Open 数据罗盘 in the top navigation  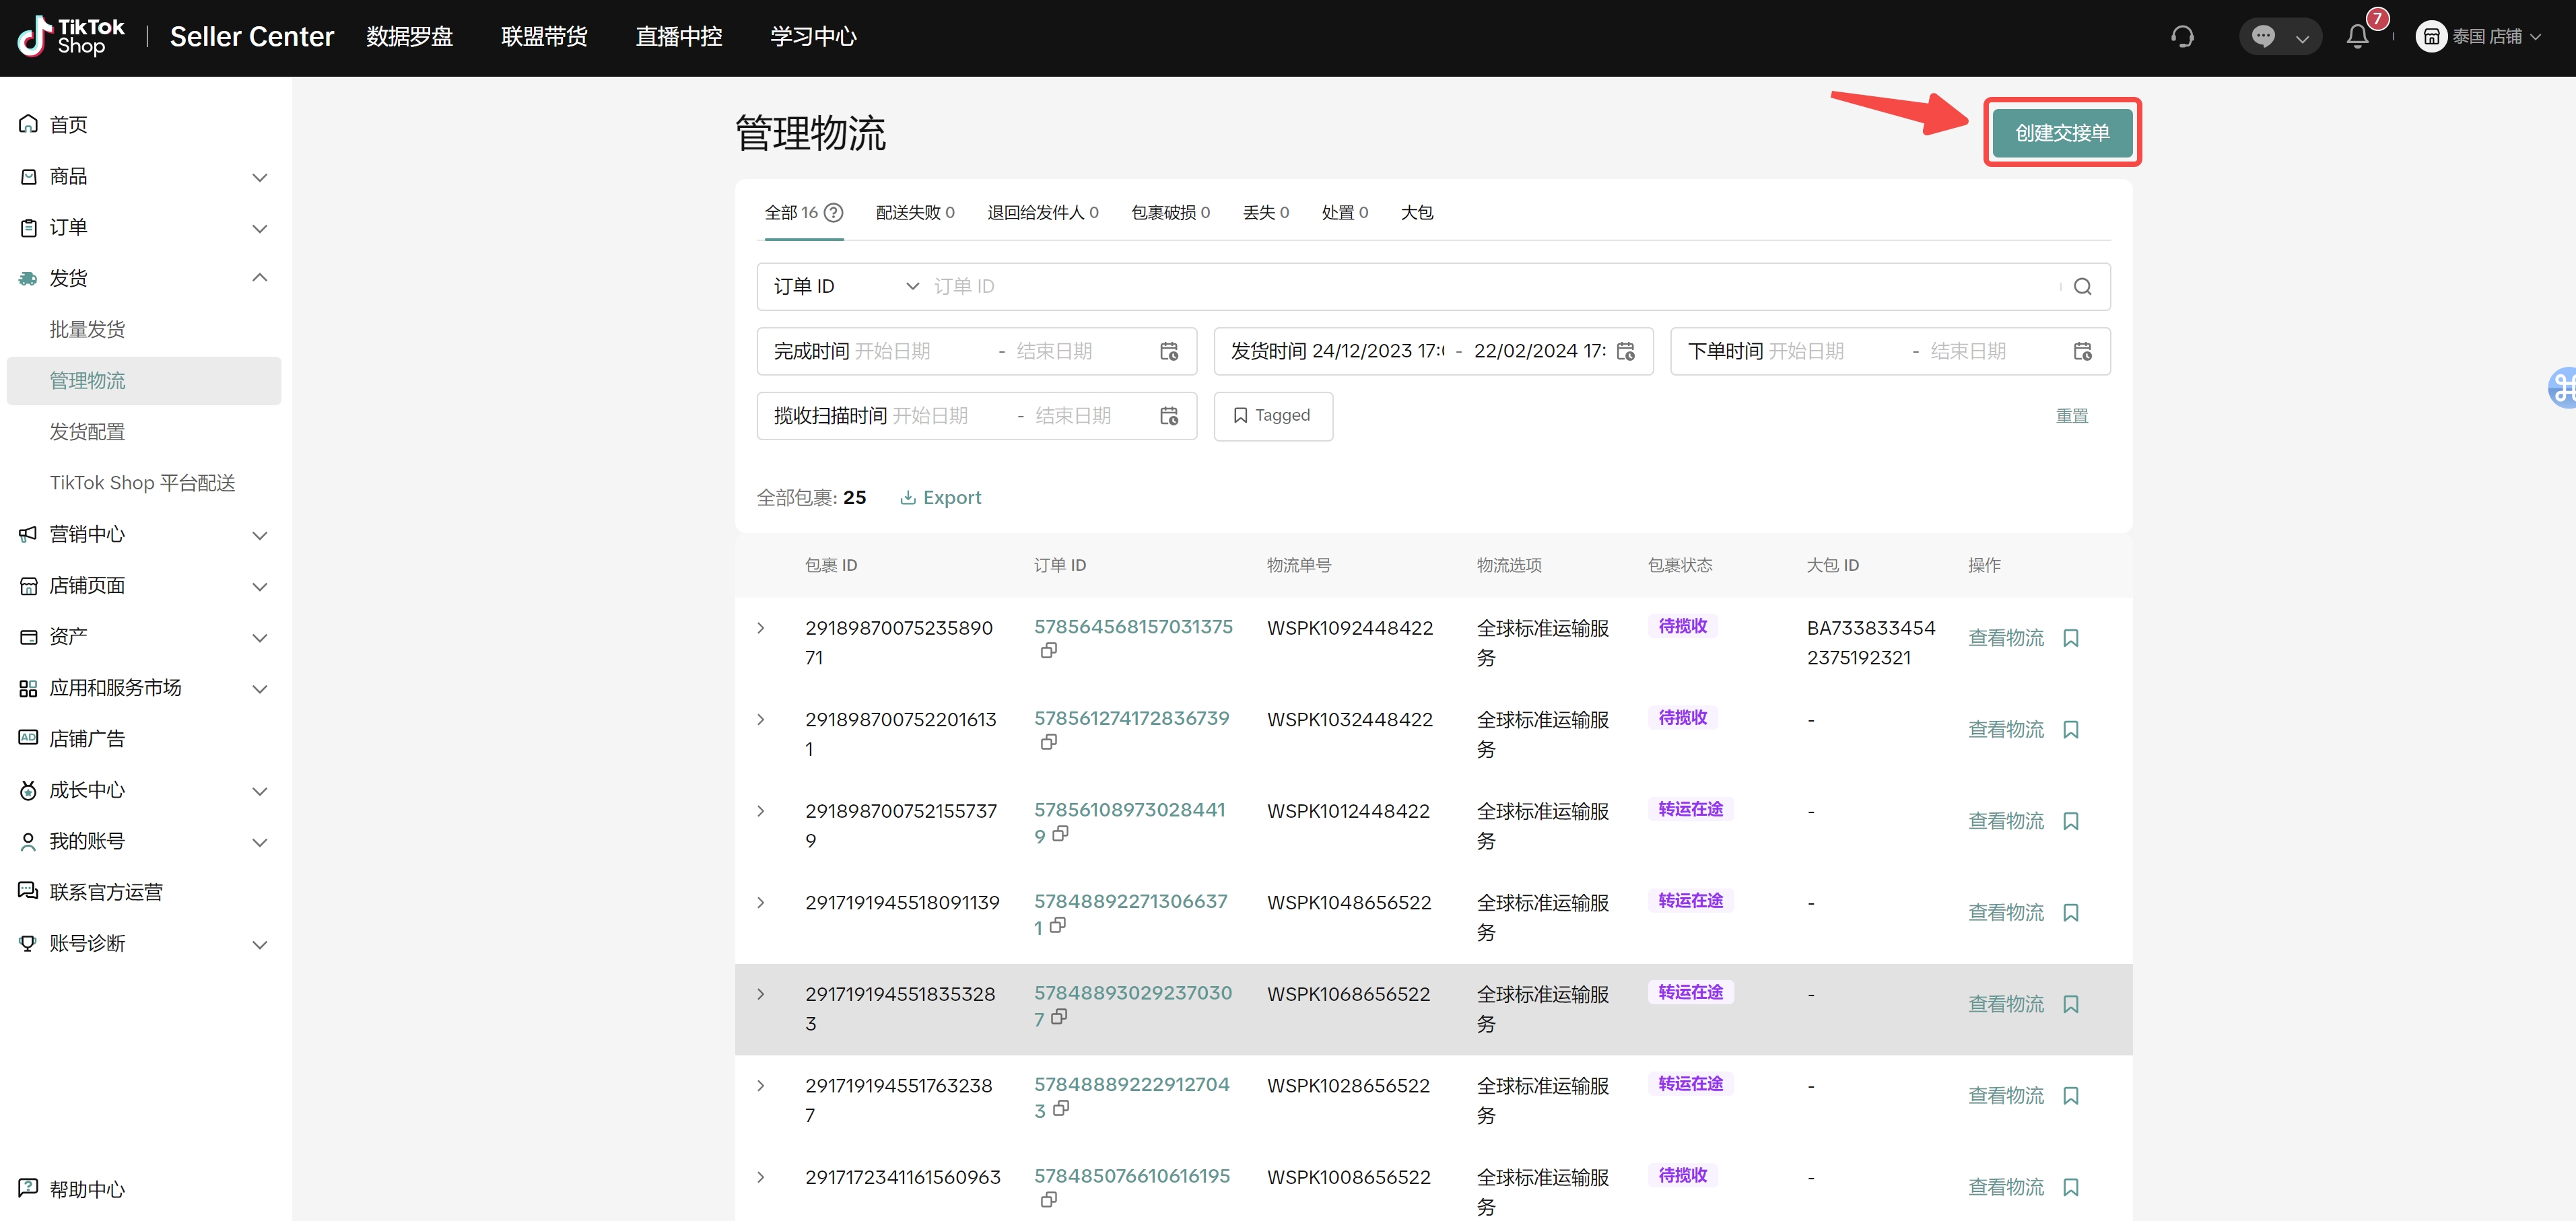(409, 37)
